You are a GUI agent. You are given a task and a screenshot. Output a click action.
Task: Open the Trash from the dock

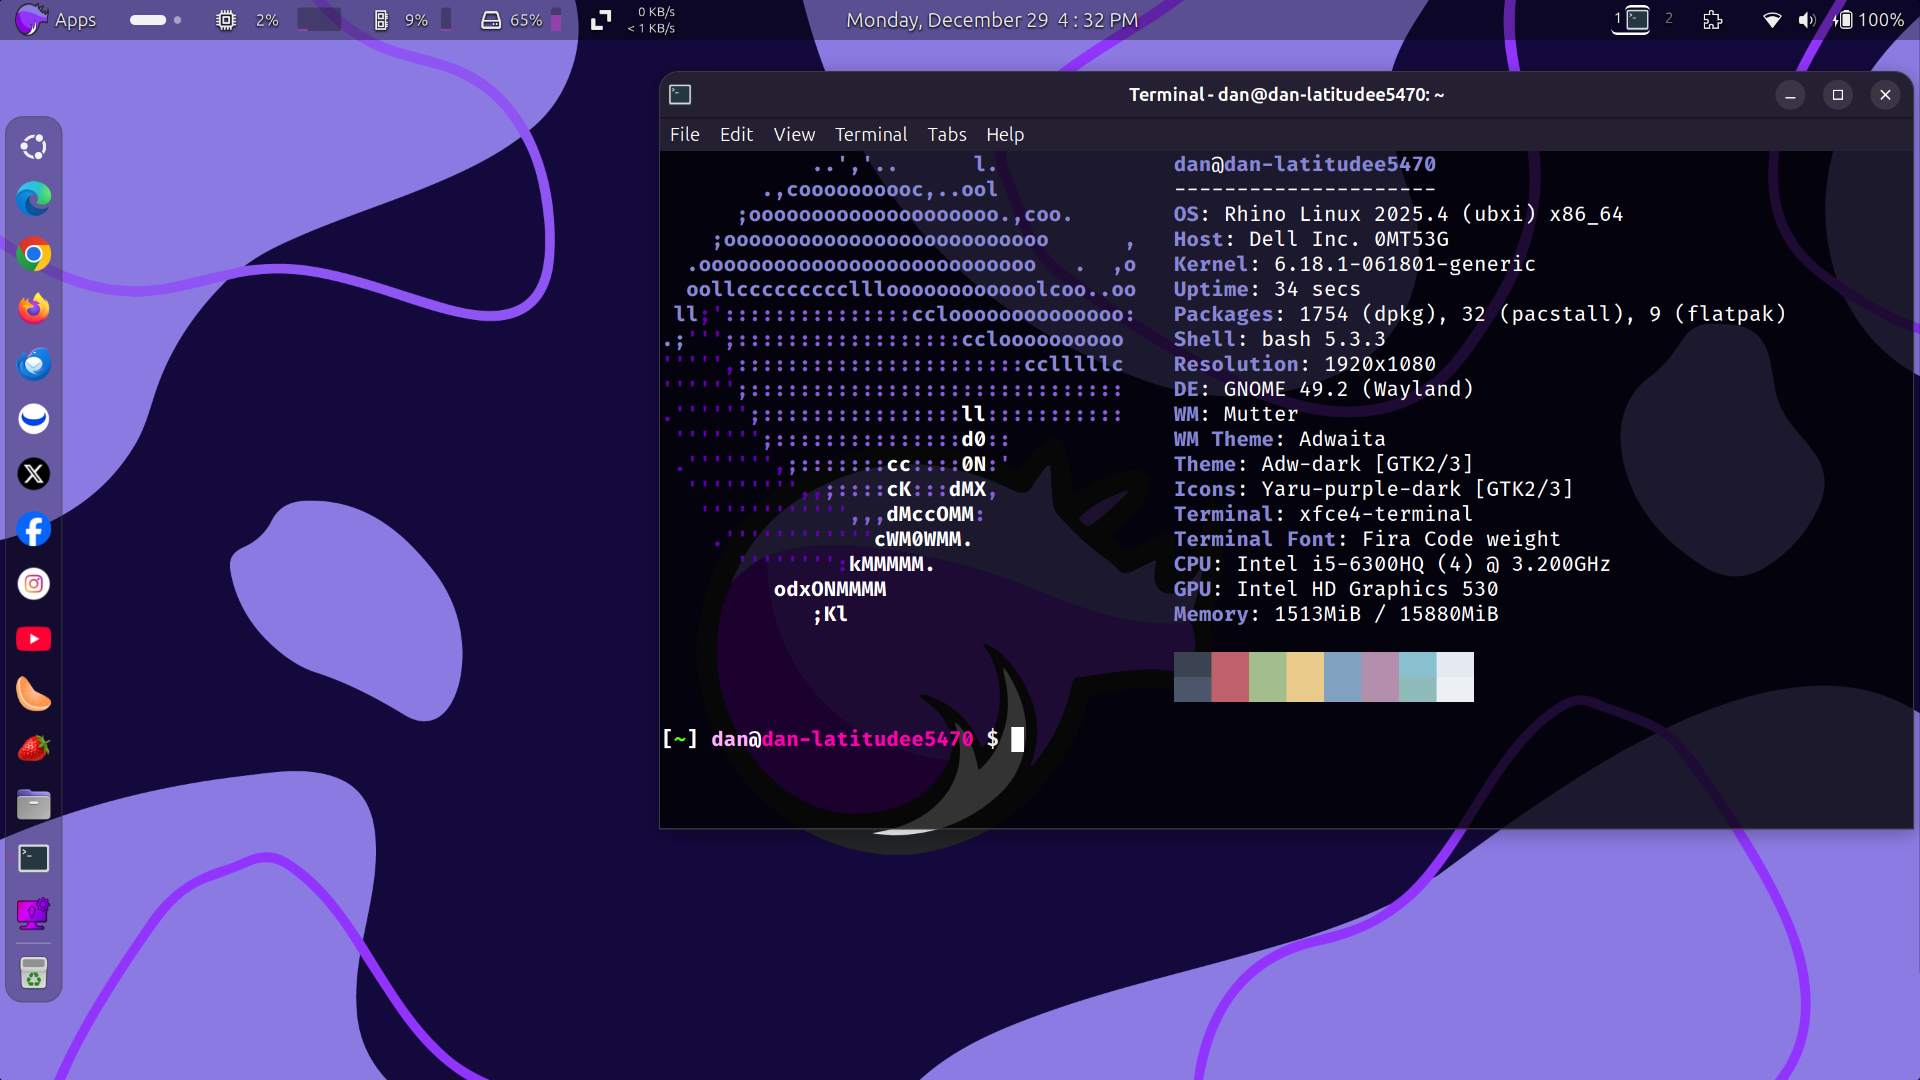pyautogui.click(x=34, y=974)
